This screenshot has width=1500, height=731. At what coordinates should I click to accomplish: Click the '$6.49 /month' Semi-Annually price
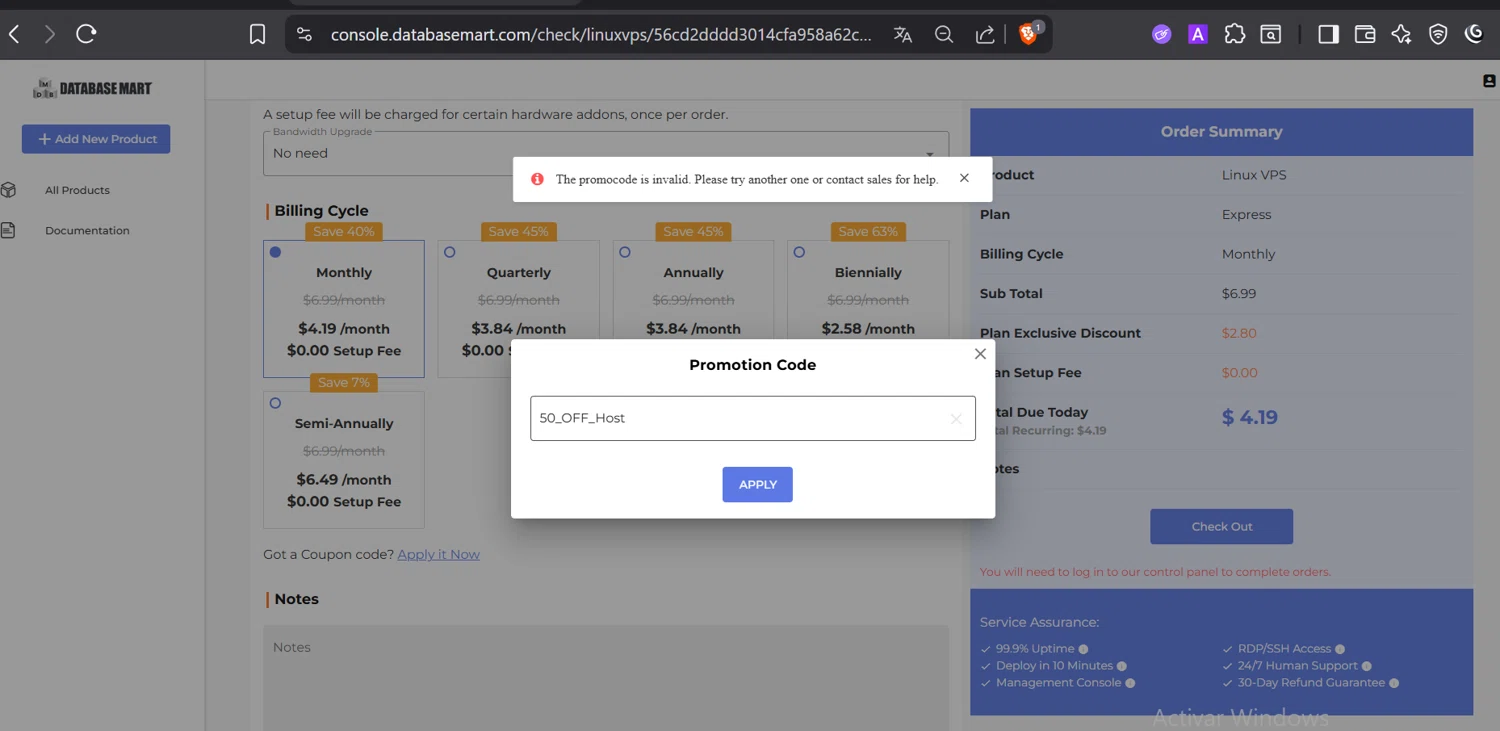pyautogui.click(x=344, y=480)
